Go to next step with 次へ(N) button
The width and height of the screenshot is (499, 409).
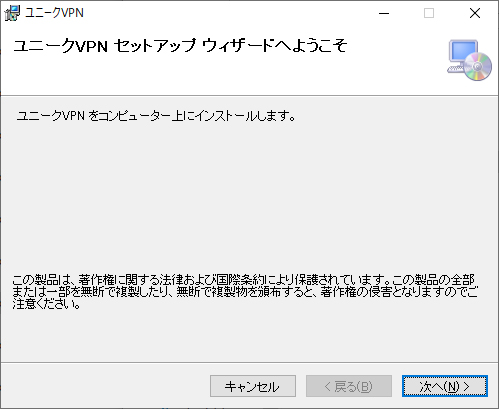pyautogui.click(x=445, y=386)
